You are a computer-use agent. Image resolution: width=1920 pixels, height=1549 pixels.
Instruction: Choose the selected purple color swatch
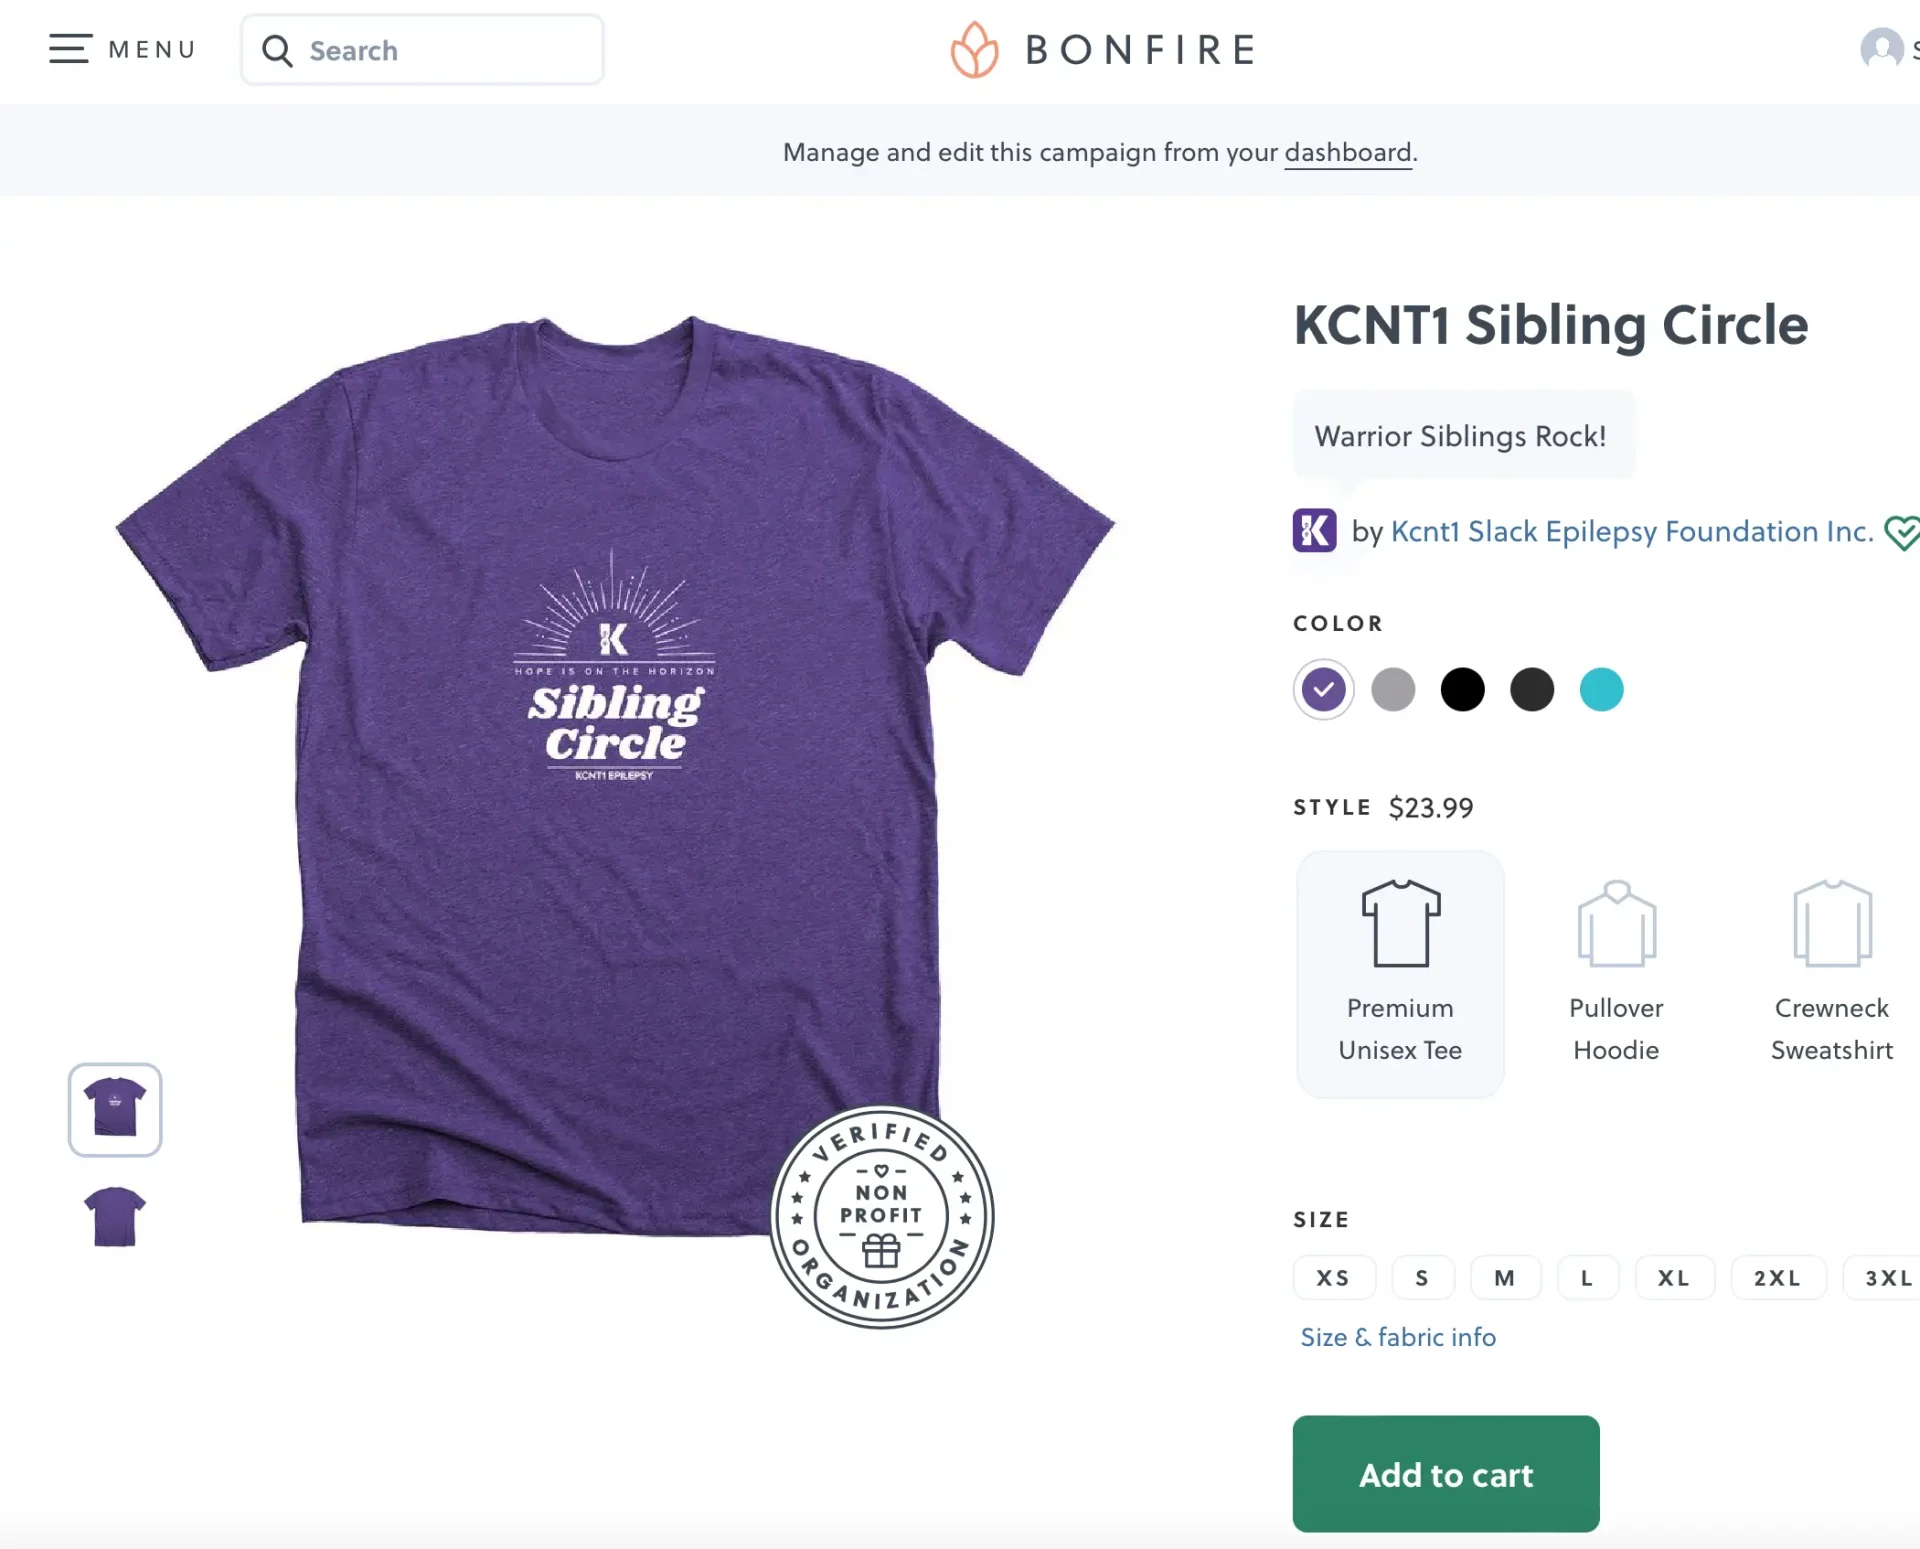point(1324,690)
